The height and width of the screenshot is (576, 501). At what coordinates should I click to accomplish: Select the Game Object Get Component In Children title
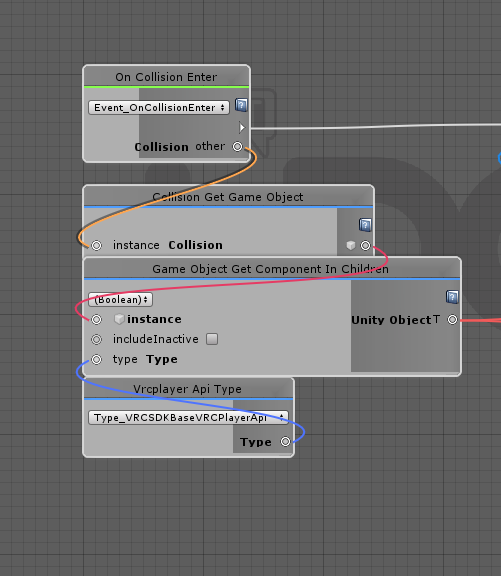click(270, 269)
